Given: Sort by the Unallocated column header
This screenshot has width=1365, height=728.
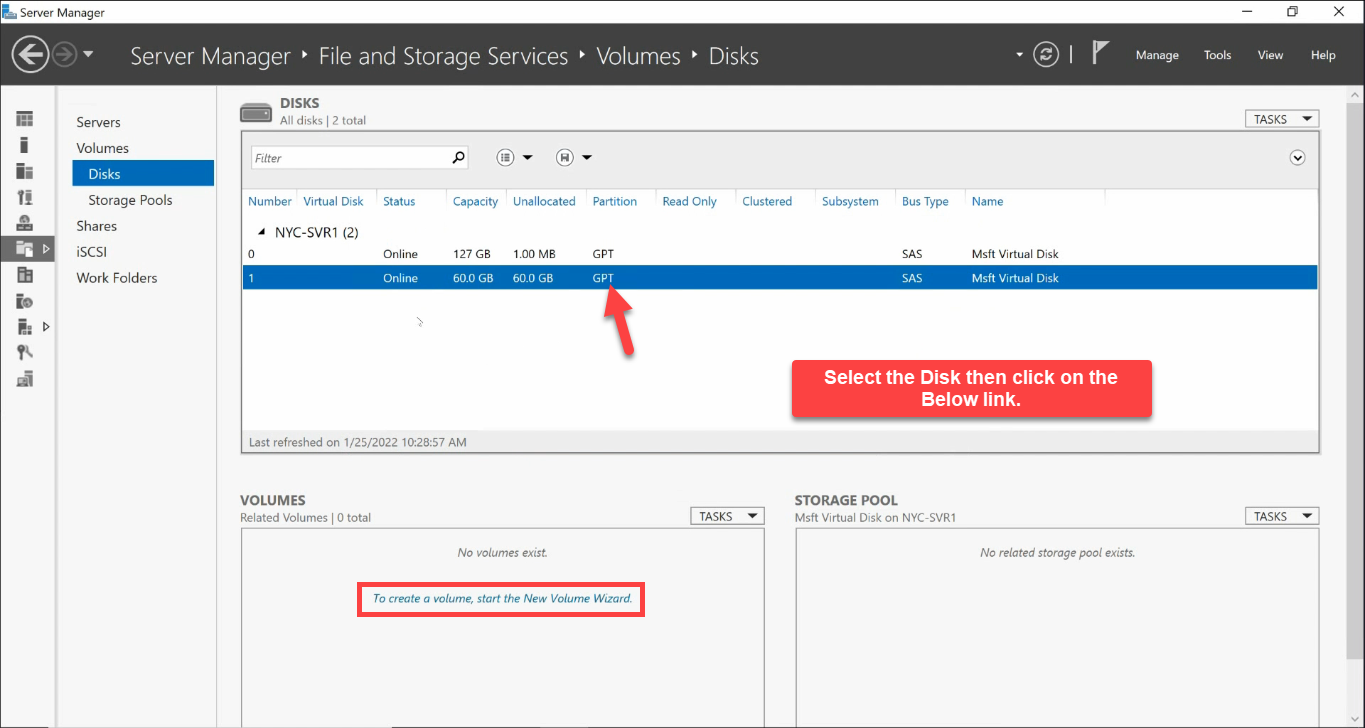Looking at the screenshot, I should pos(544,201).
